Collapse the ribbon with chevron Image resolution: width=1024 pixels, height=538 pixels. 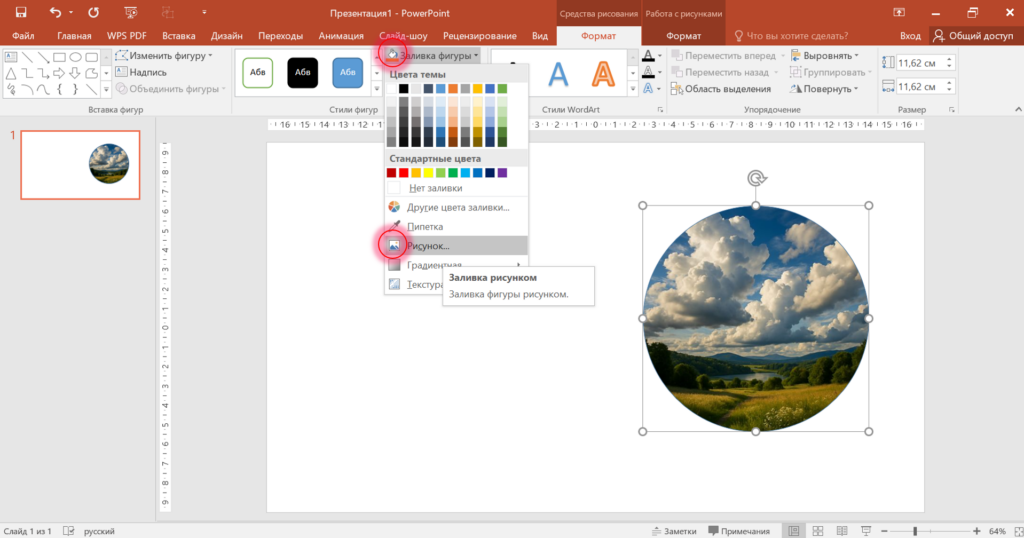1018,110
